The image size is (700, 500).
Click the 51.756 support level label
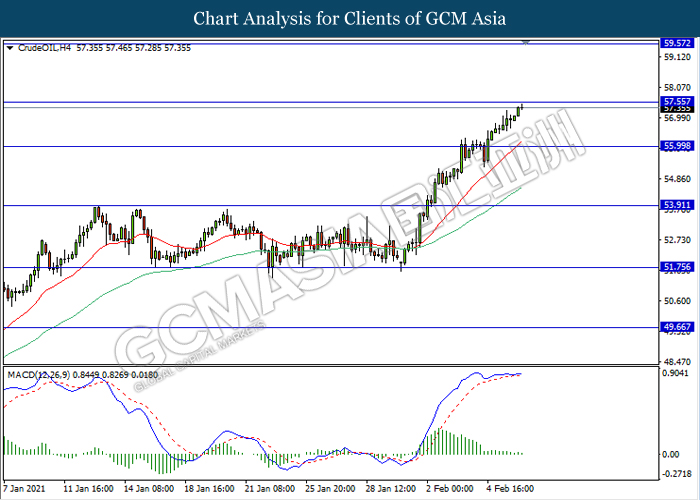[677, 267]
